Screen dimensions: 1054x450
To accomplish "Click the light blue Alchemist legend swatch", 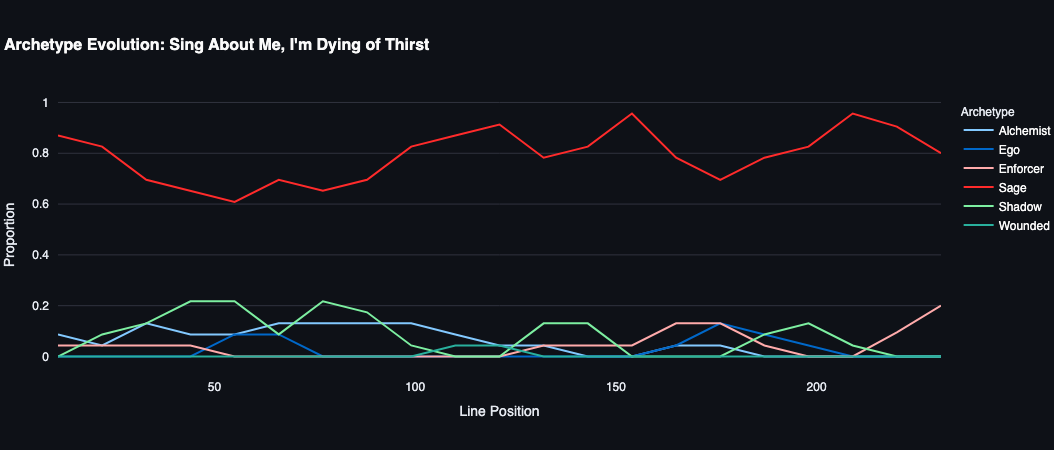I will [x=976, y=131].
